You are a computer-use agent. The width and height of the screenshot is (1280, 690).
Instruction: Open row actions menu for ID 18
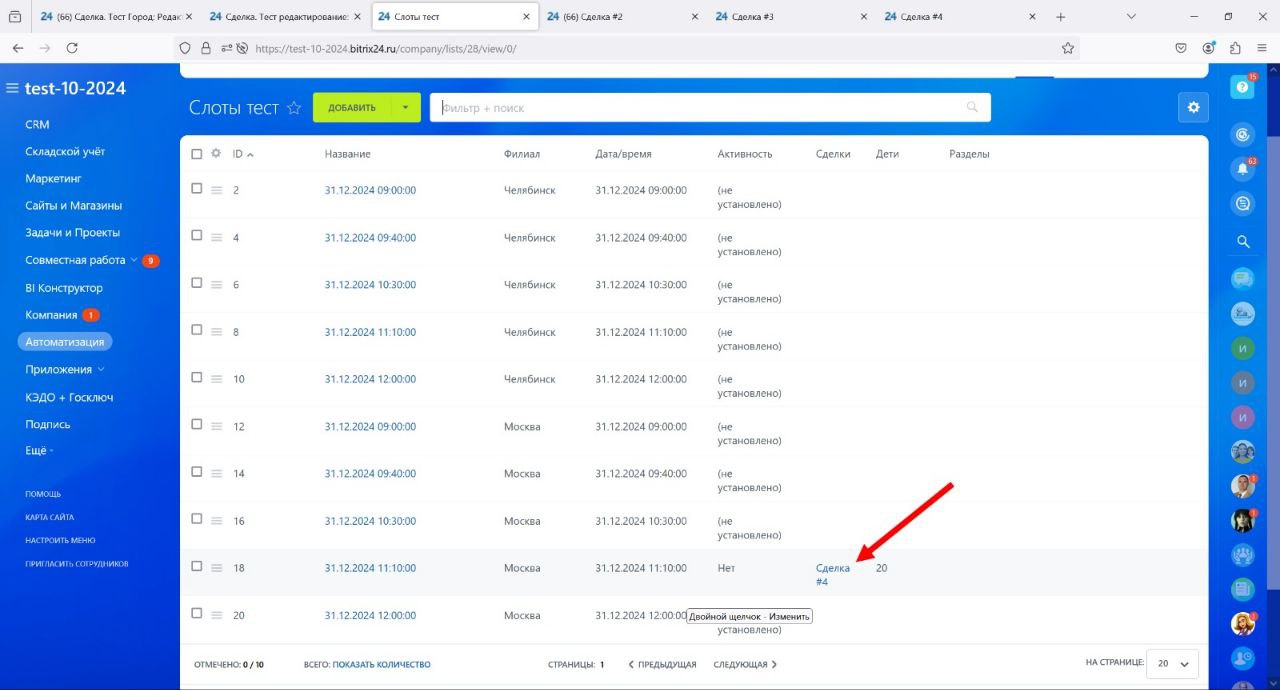pos(216,568)
